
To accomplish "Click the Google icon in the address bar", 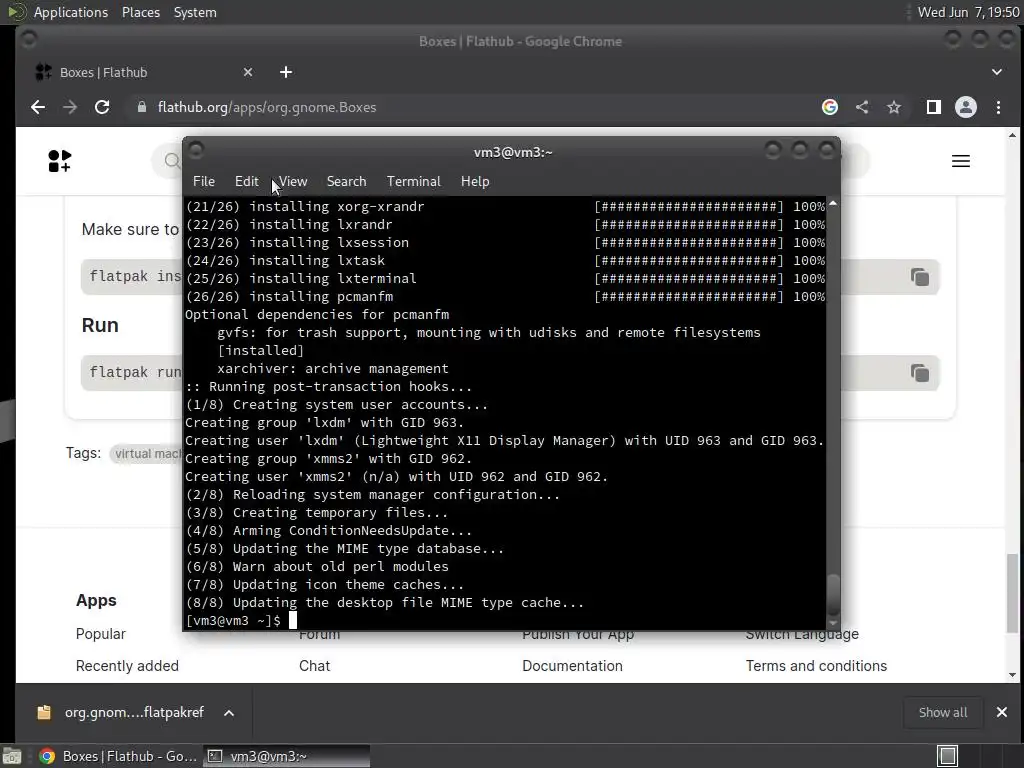I will [829, 107].
